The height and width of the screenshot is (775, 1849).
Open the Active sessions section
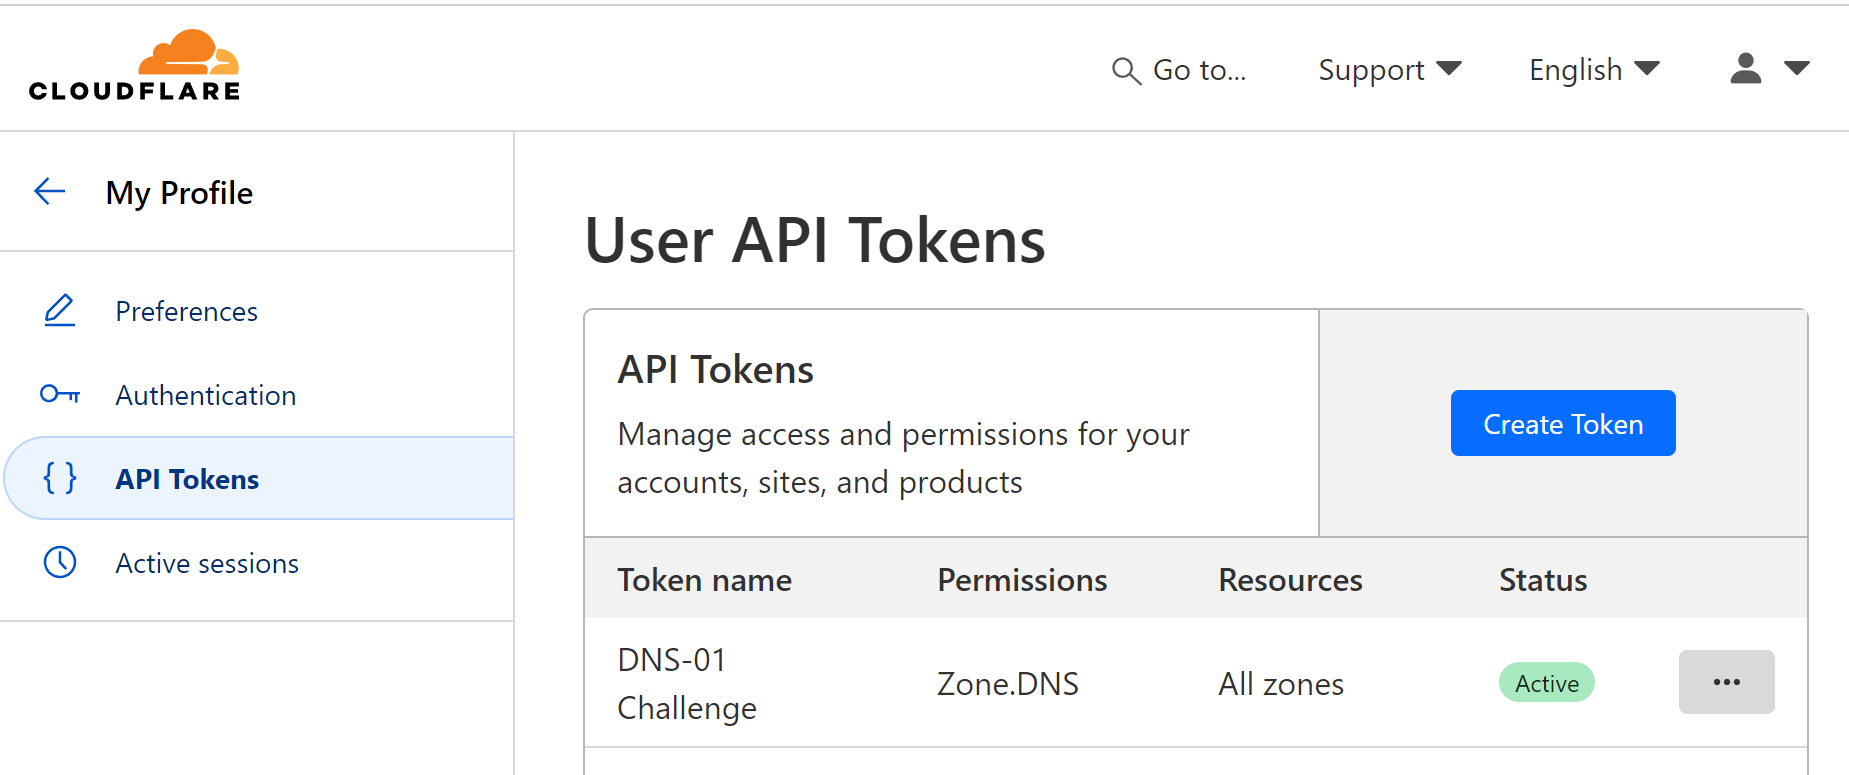(x=207, y=563)
